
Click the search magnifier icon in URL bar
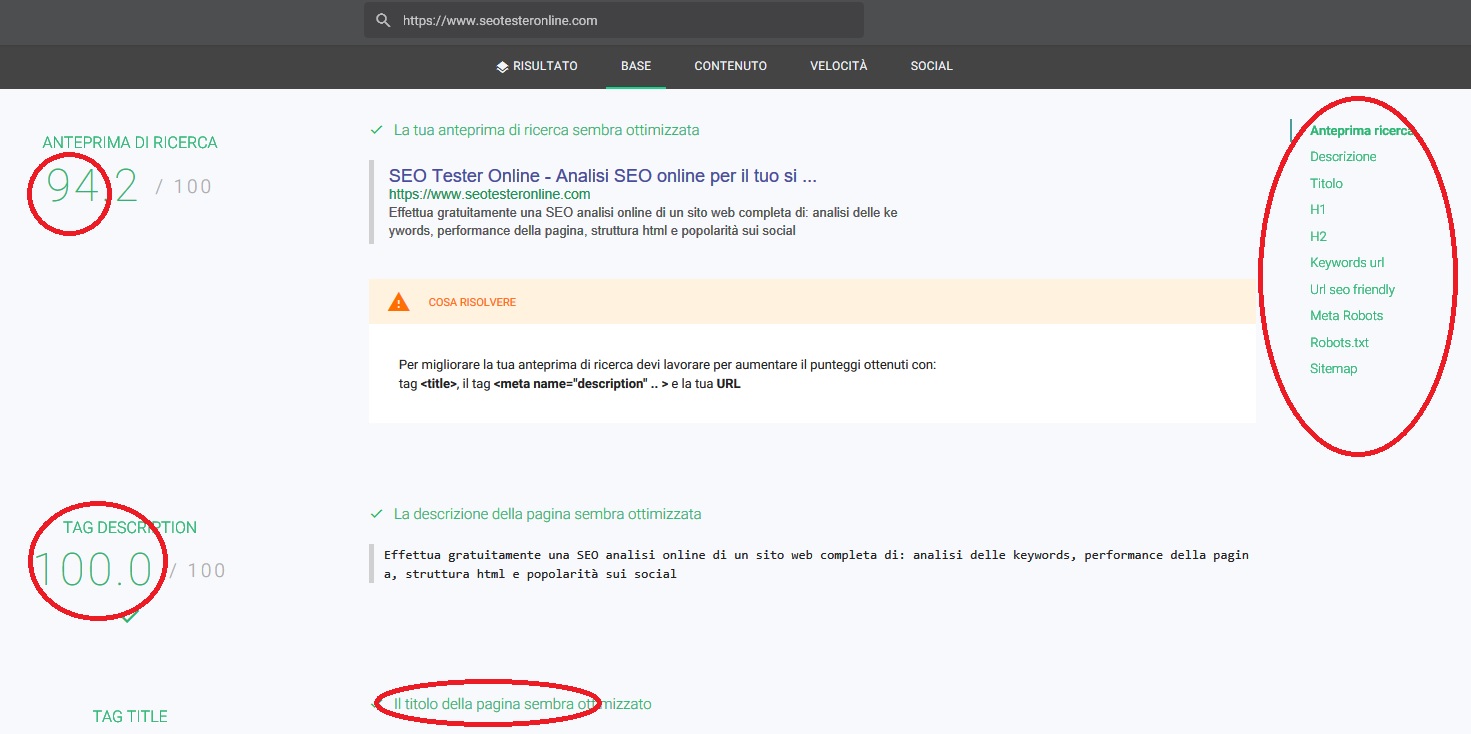(383, 20)
